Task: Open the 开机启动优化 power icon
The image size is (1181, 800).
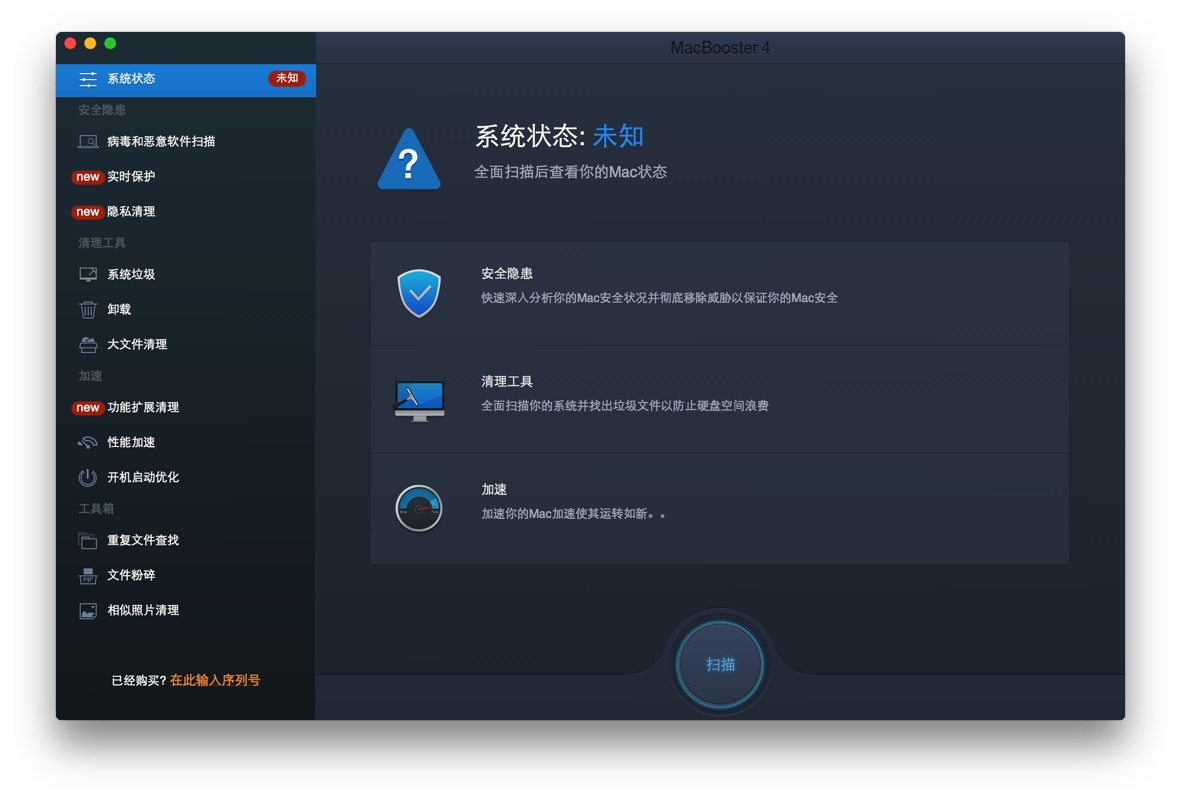Action: [x=88, y=478]
